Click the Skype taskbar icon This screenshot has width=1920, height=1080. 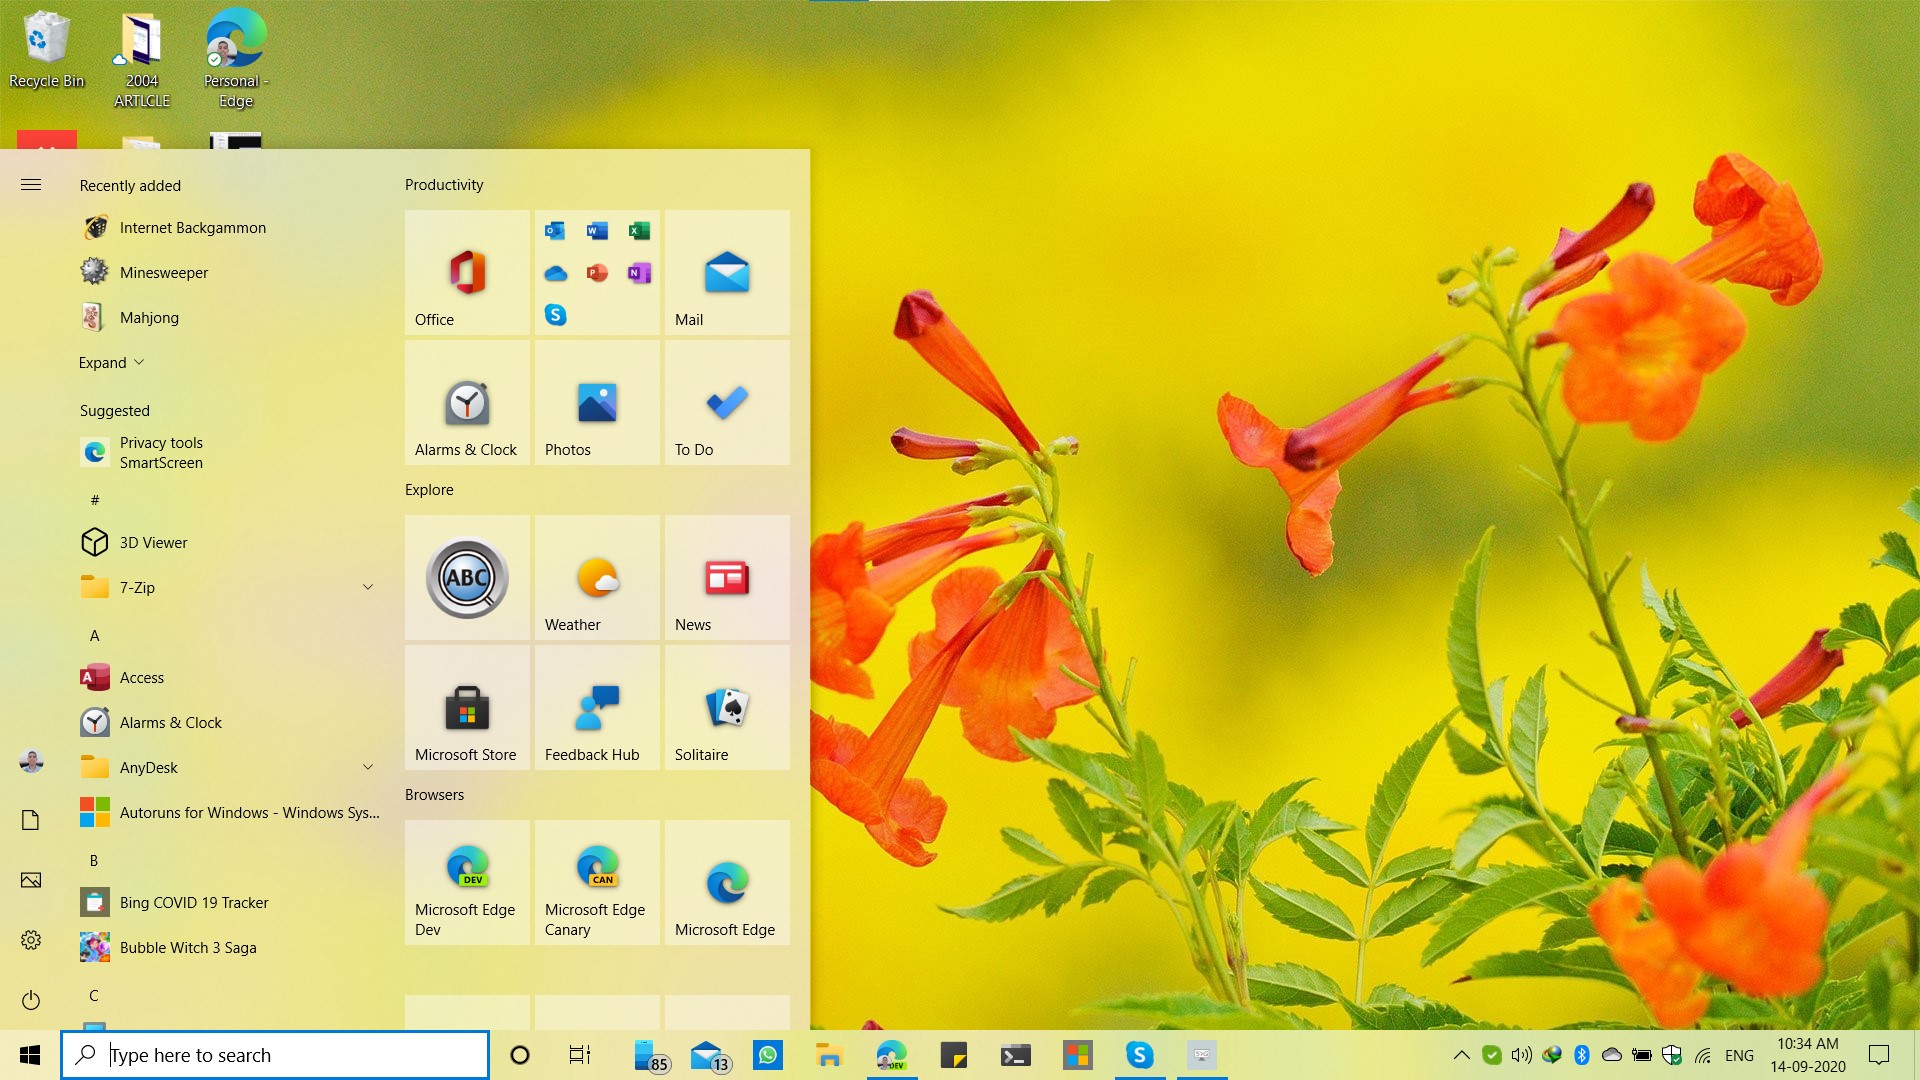pyautogui.click(x=1140, y=1055)
